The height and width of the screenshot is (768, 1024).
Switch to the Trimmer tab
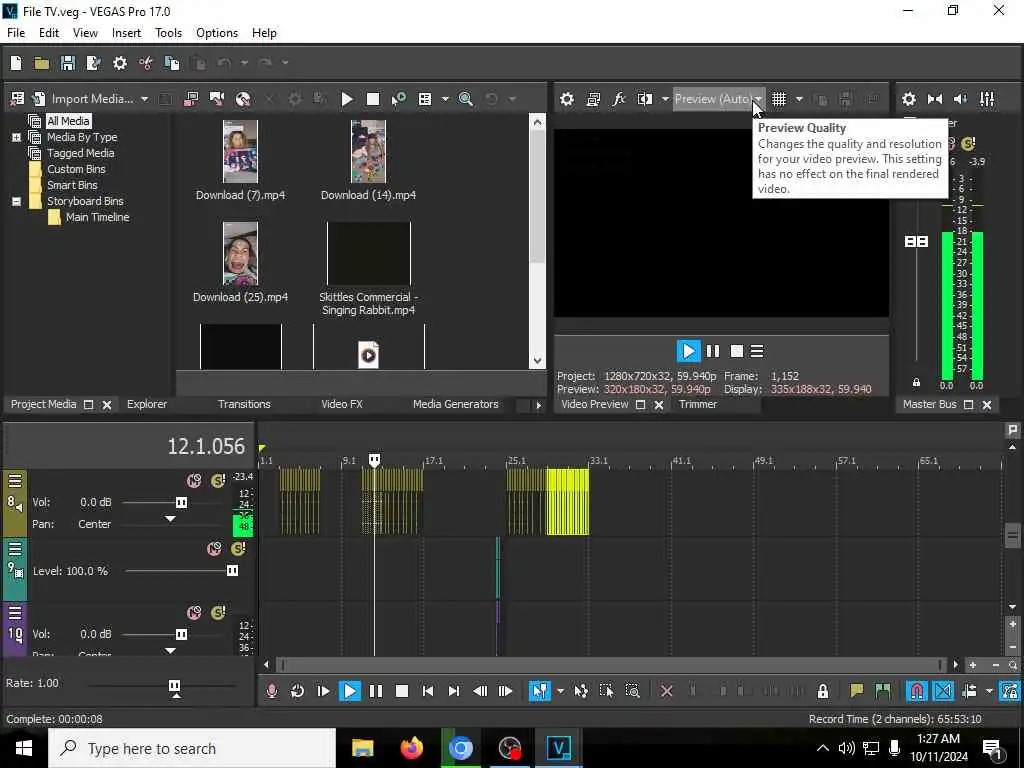click(x=697, y=404)
